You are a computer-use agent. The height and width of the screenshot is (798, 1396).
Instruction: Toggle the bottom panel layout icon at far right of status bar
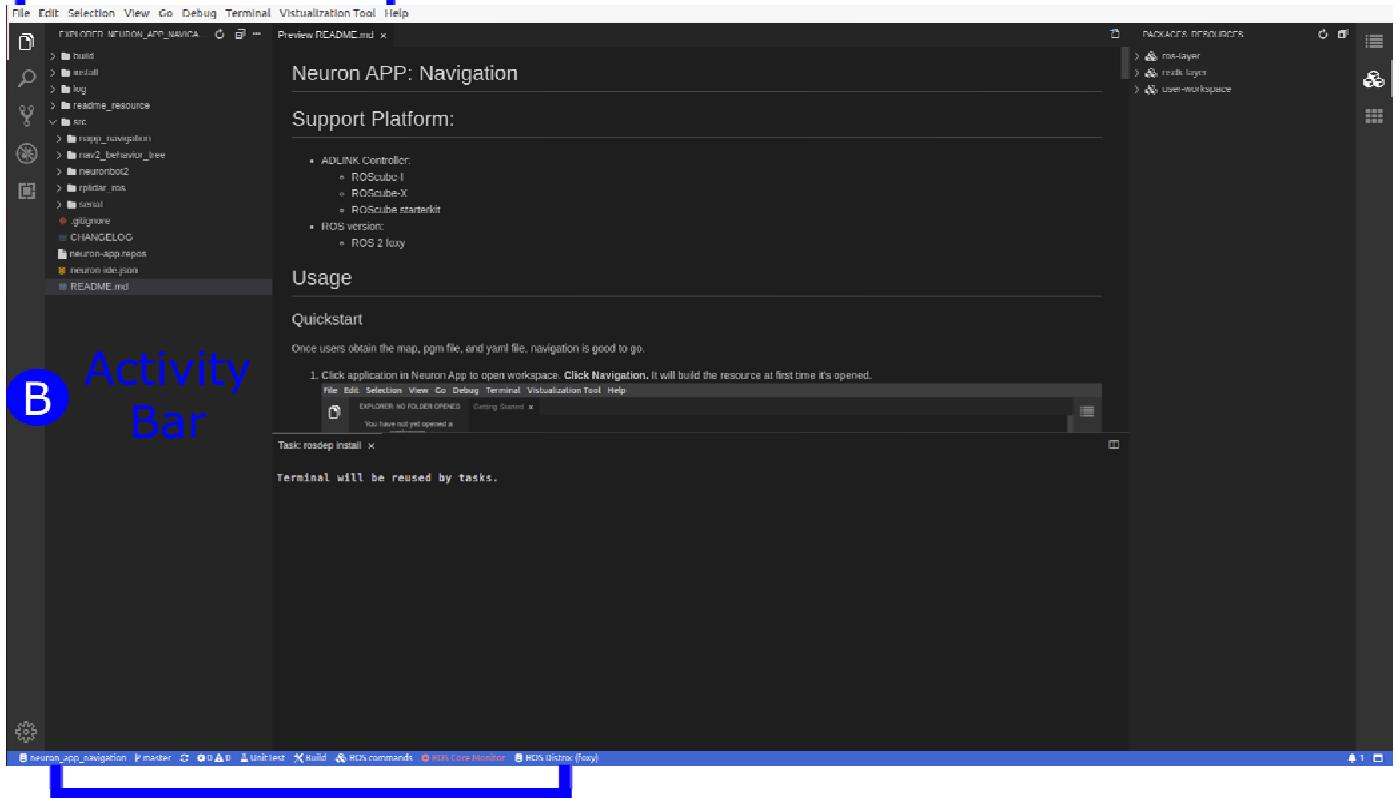point(1380,758)
